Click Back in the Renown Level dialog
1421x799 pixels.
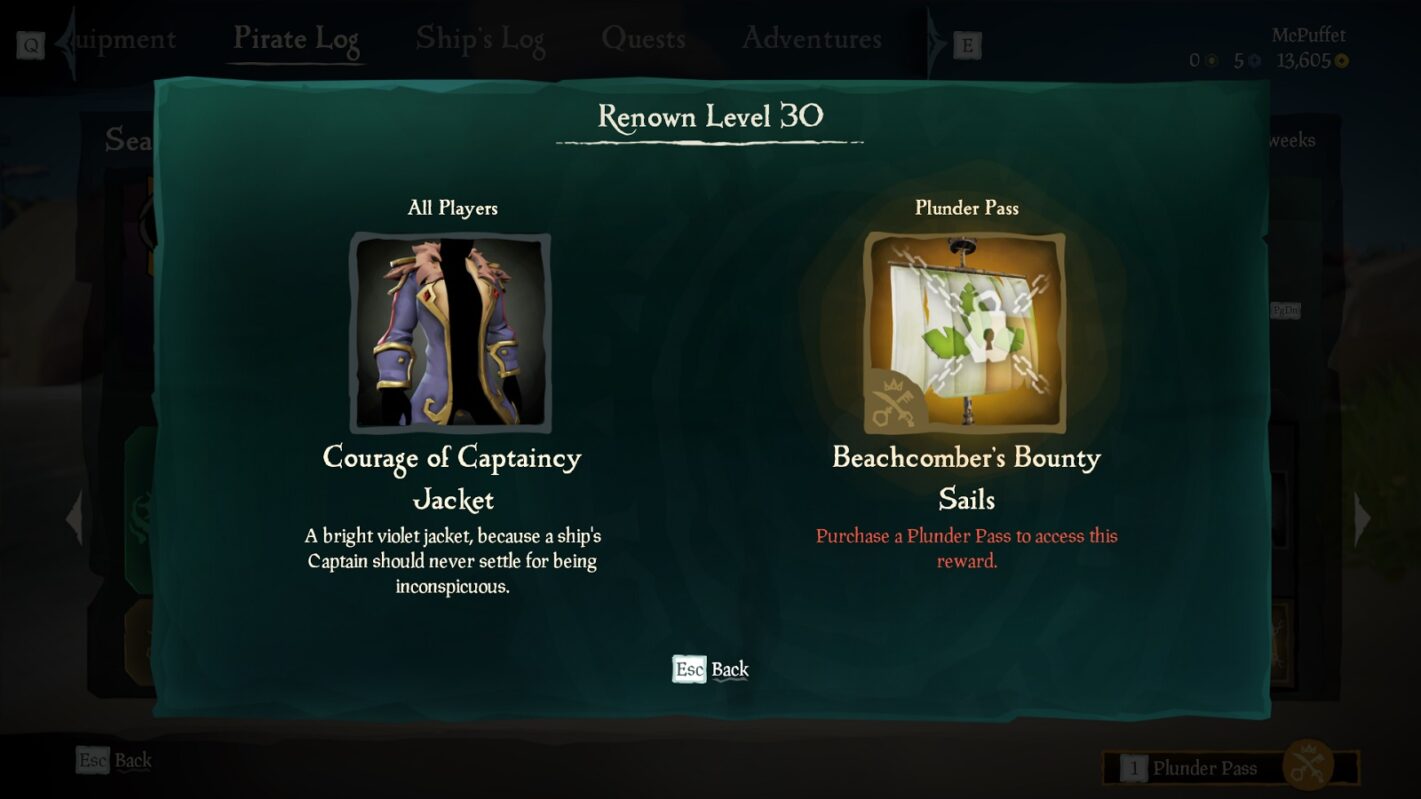click(730, 669)
